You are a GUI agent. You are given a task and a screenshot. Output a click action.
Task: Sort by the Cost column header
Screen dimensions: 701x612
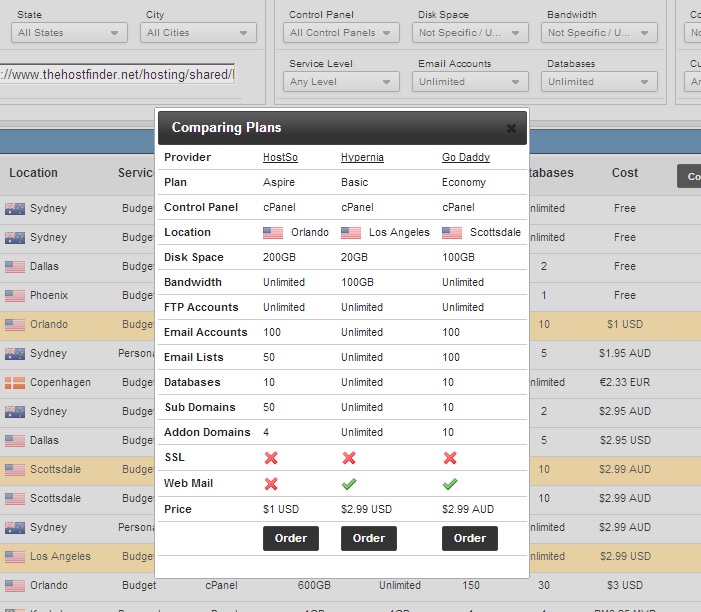click(x=625, y=173)
